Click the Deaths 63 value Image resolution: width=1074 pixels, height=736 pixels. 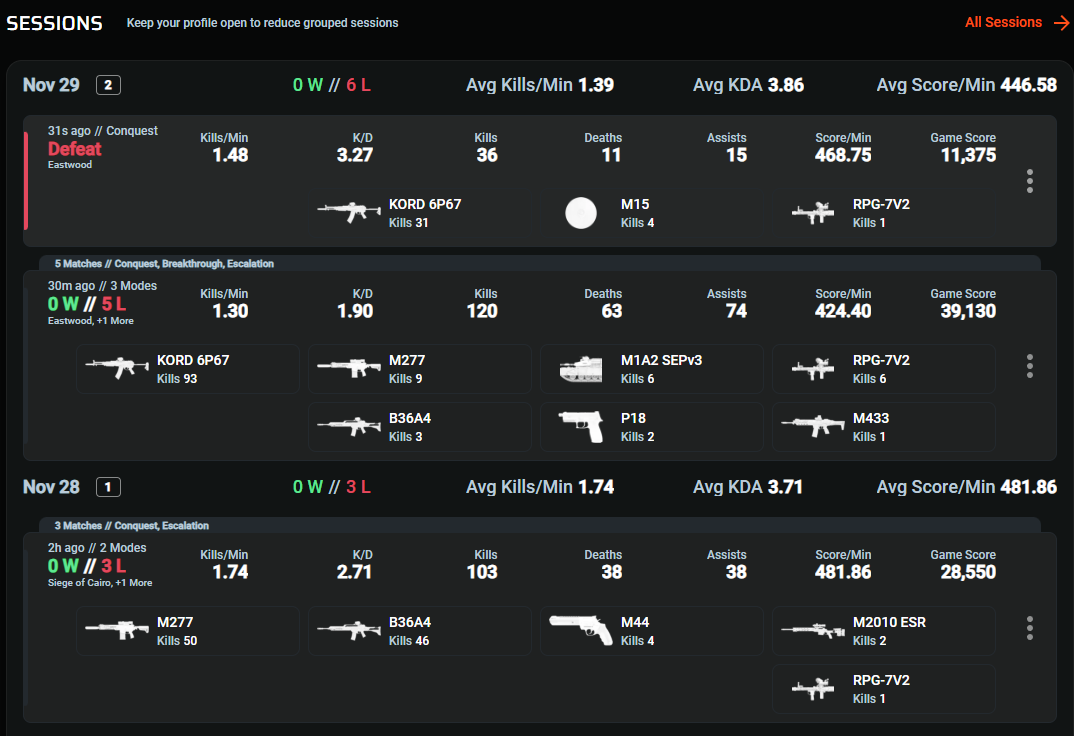coord(612,312)
